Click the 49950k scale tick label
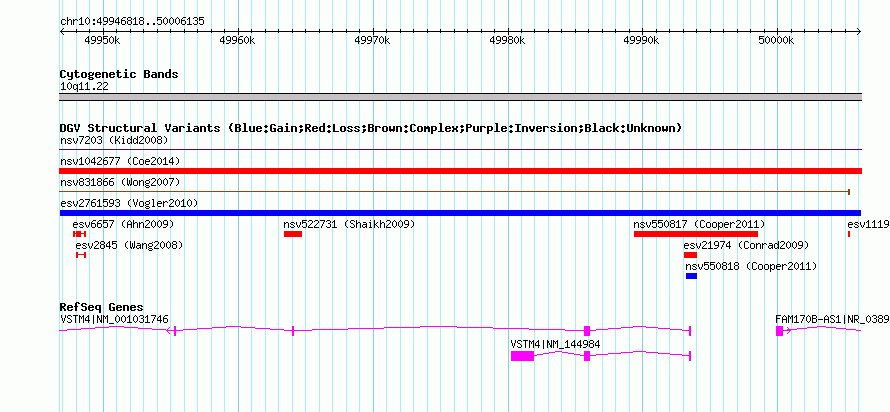The width and height of the screenshot is (890, 412). click(102, 41)
